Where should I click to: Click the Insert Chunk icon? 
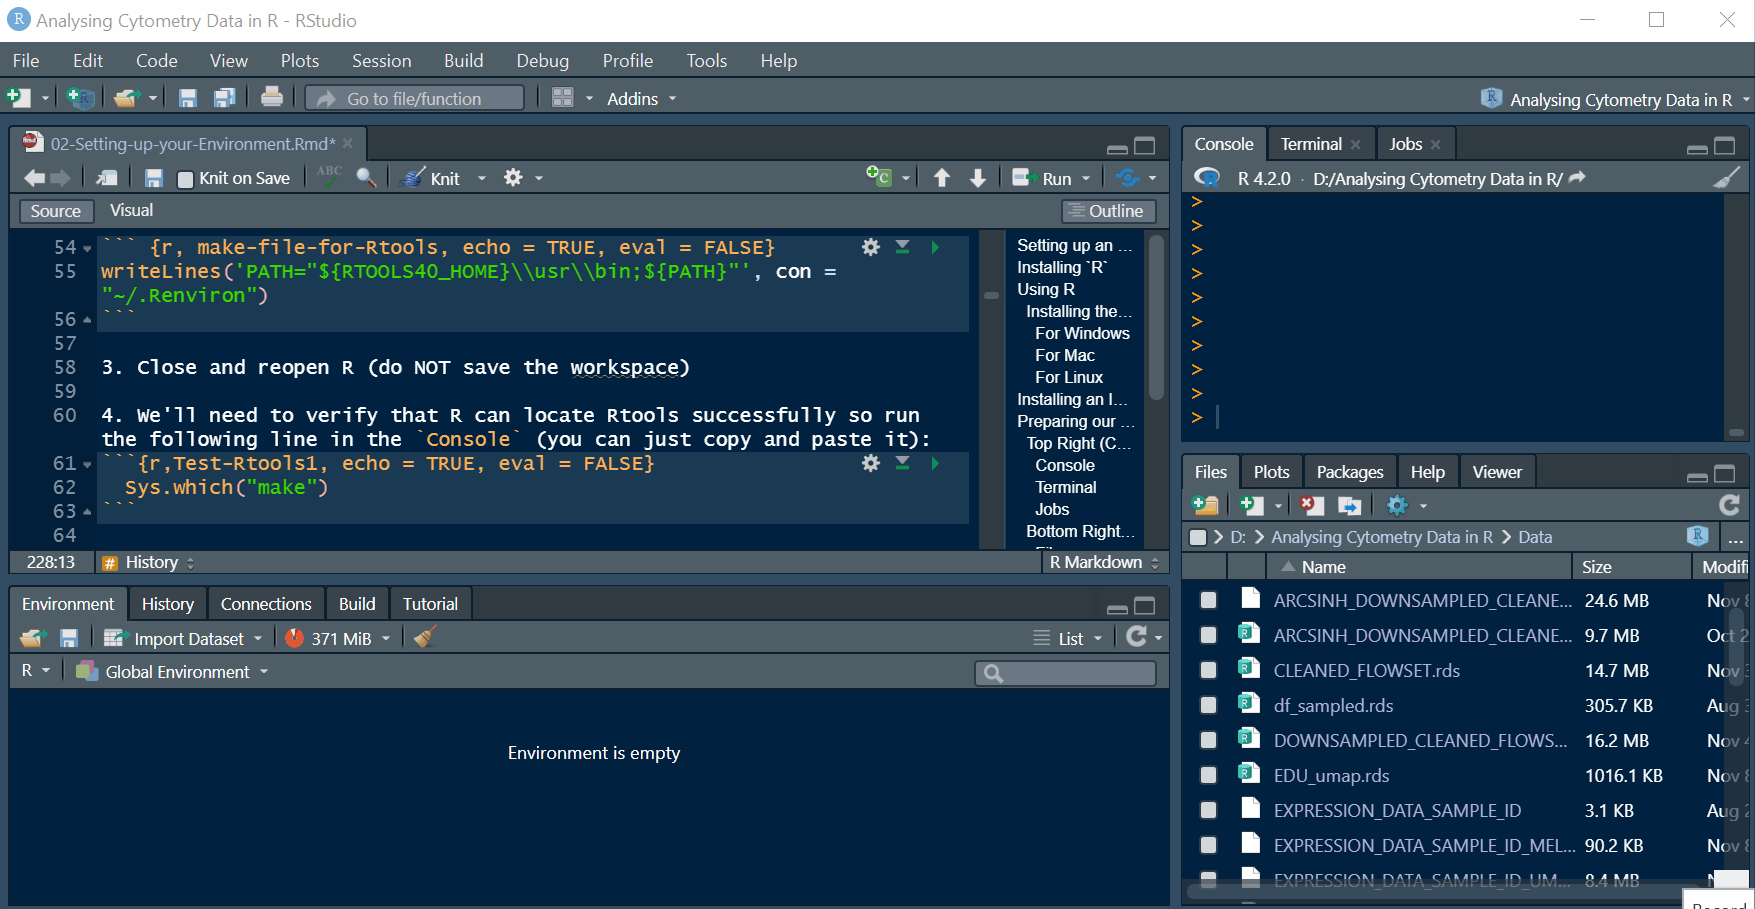click(878, 177)
